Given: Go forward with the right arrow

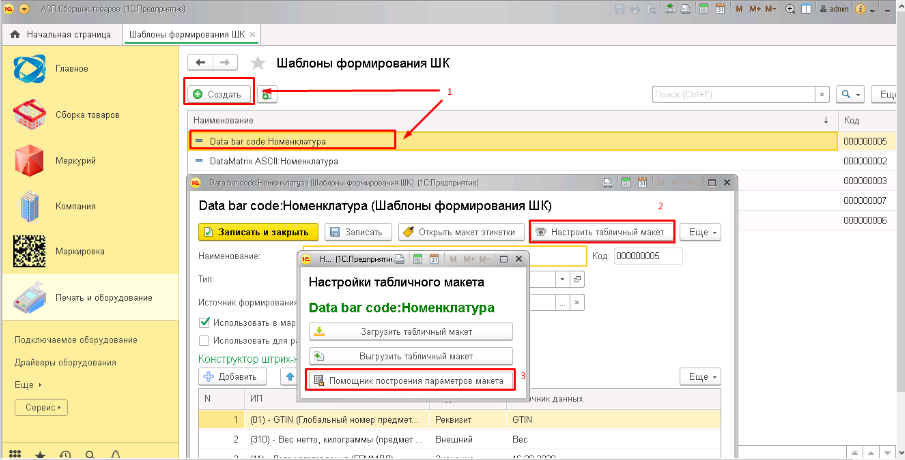Looking at the screenshot, I should pos(225,62).
